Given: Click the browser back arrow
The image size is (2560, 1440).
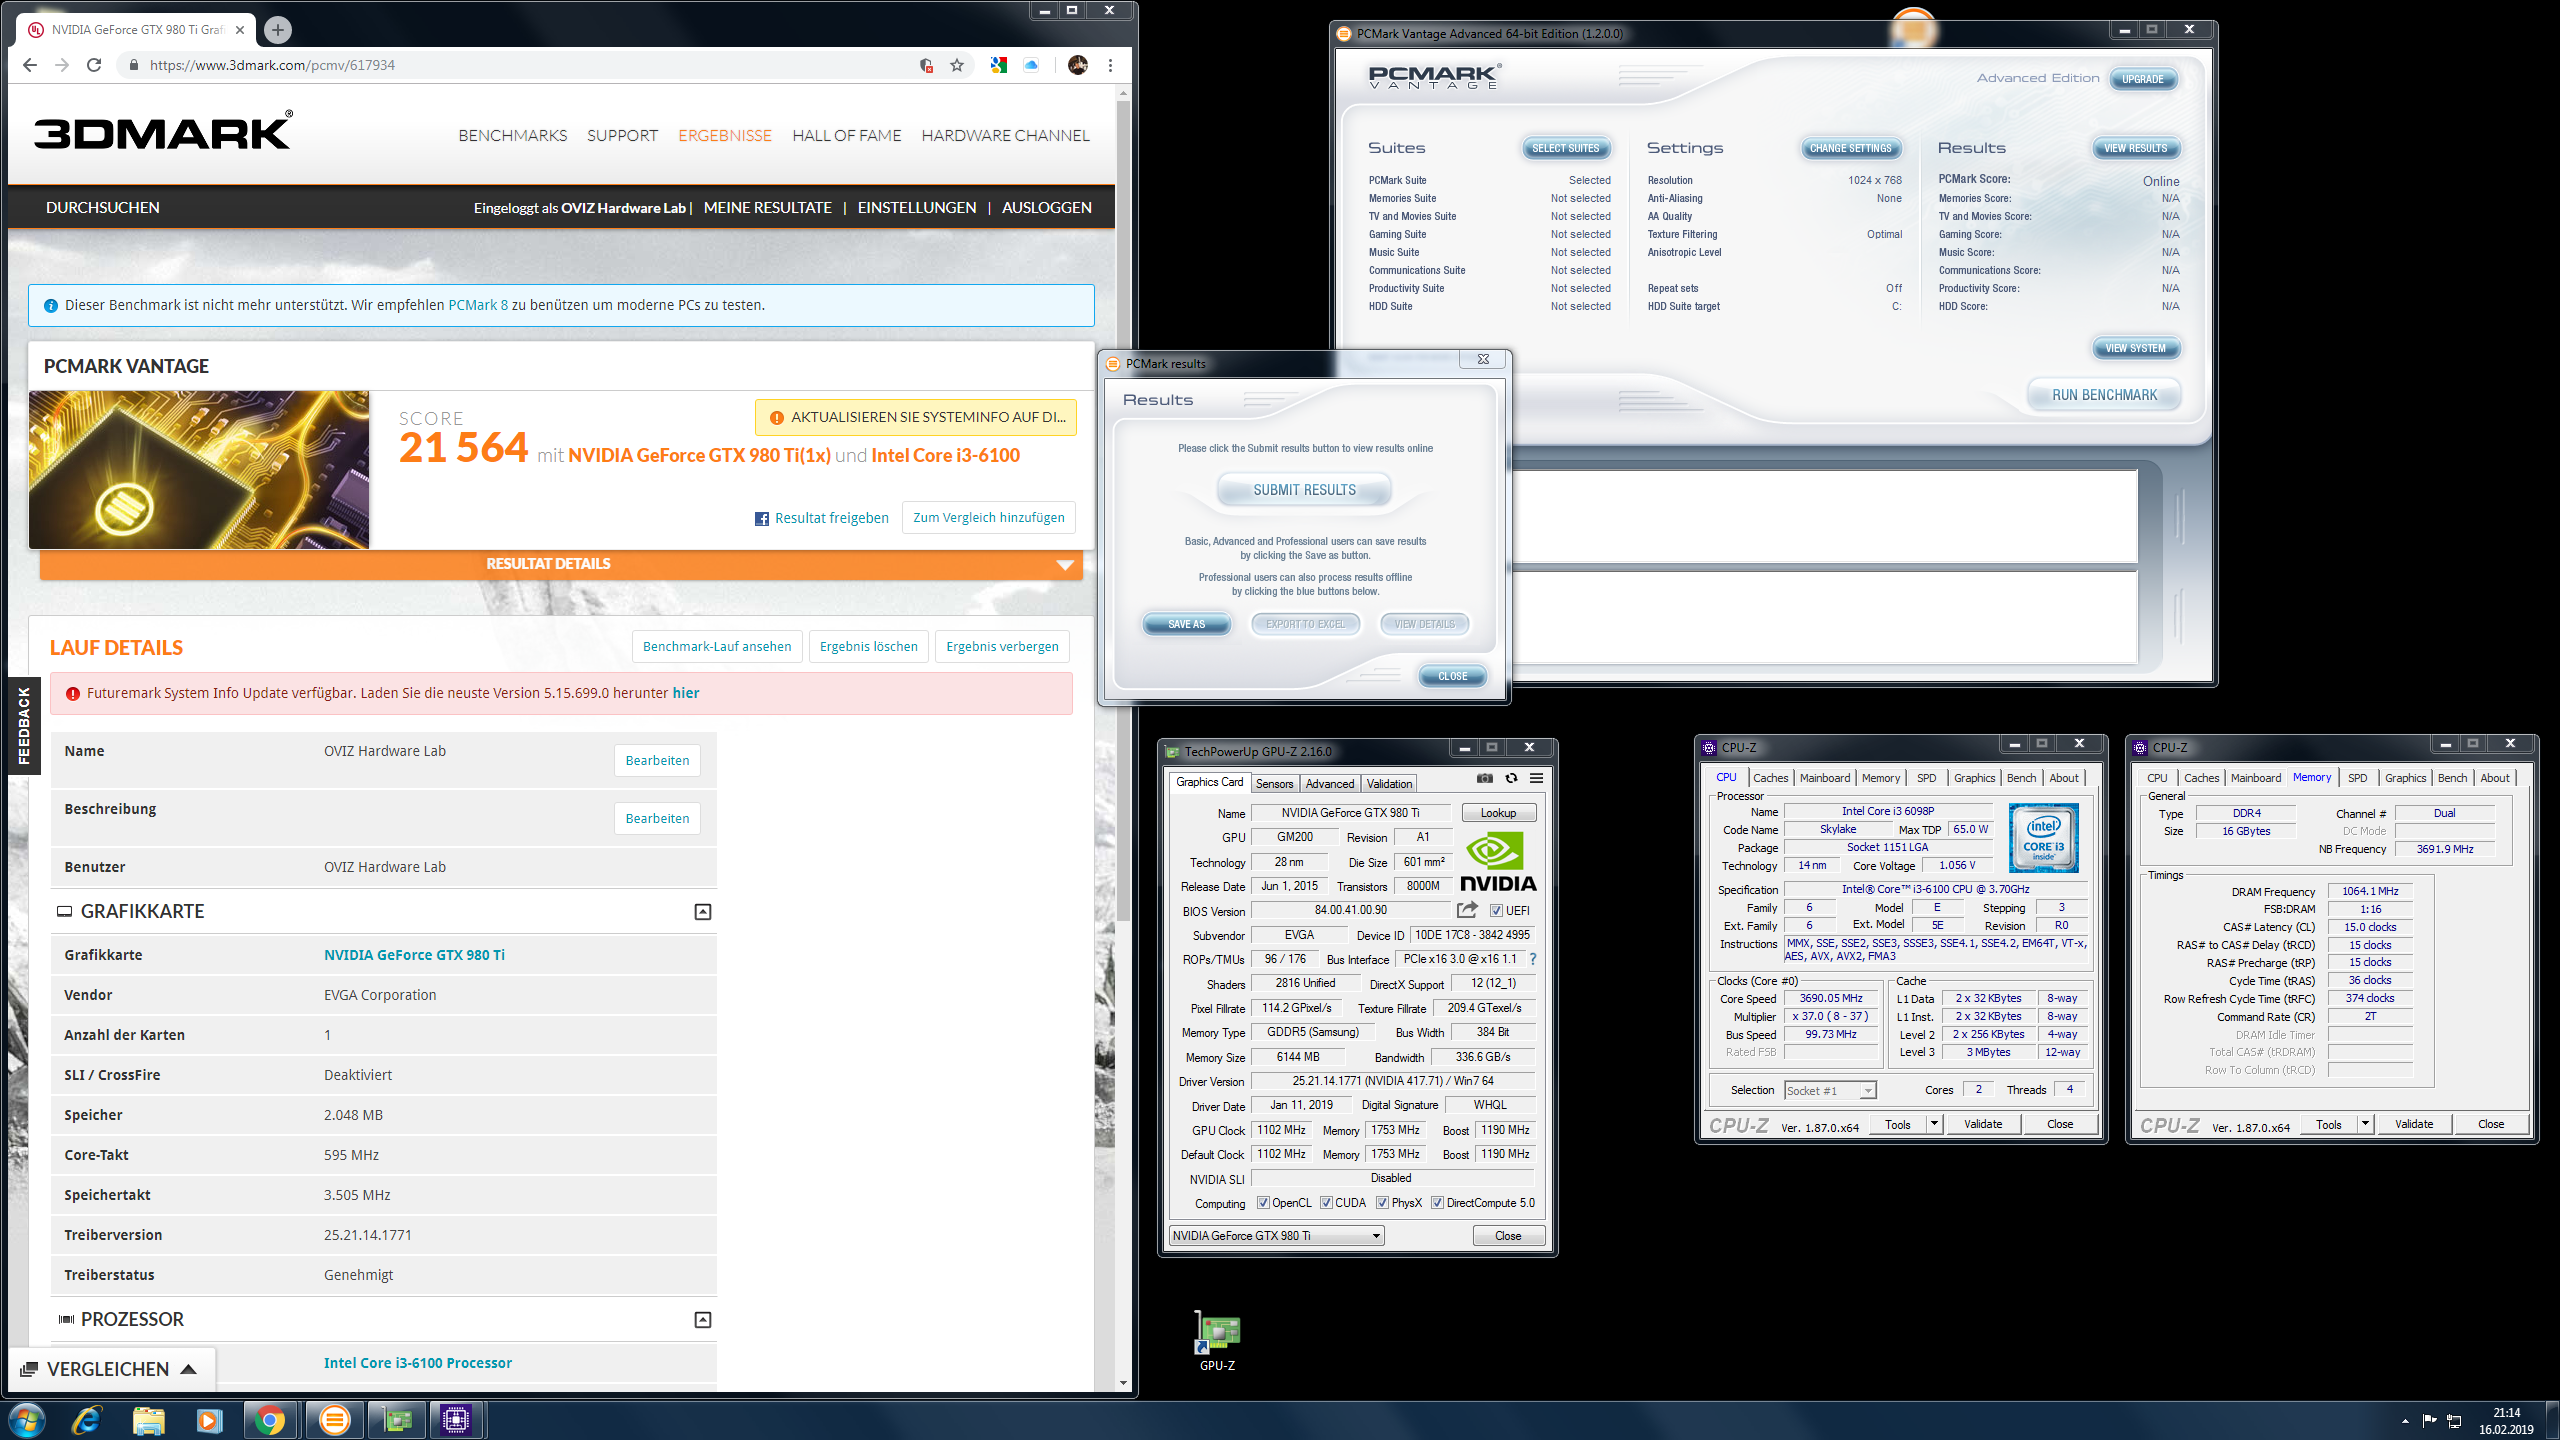Looking at the screenshot, I should pos(30,65).
